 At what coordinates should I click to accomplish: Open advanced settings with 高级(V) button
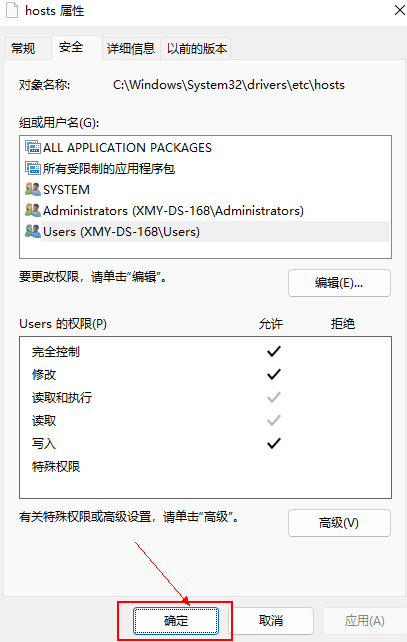tap(339, 523)
